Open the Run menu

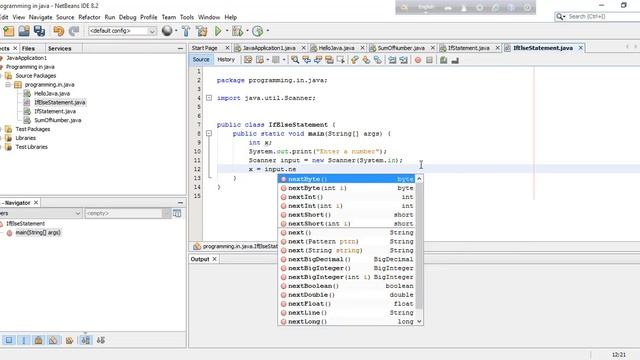[x=110, y=17]
